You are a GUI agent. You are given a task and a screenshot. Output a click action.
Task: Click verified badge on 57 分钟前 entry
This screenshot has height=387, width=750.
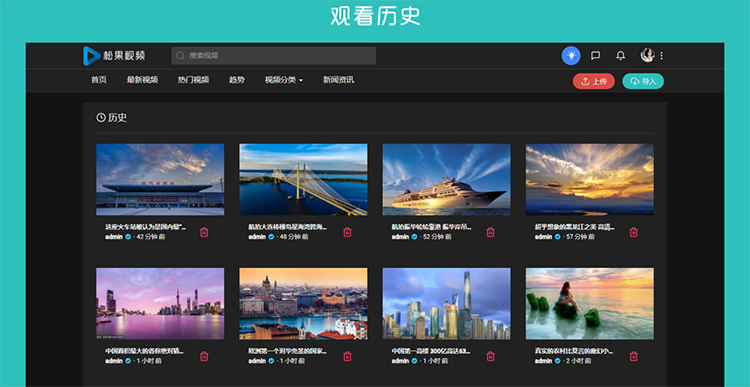[558, 237]
